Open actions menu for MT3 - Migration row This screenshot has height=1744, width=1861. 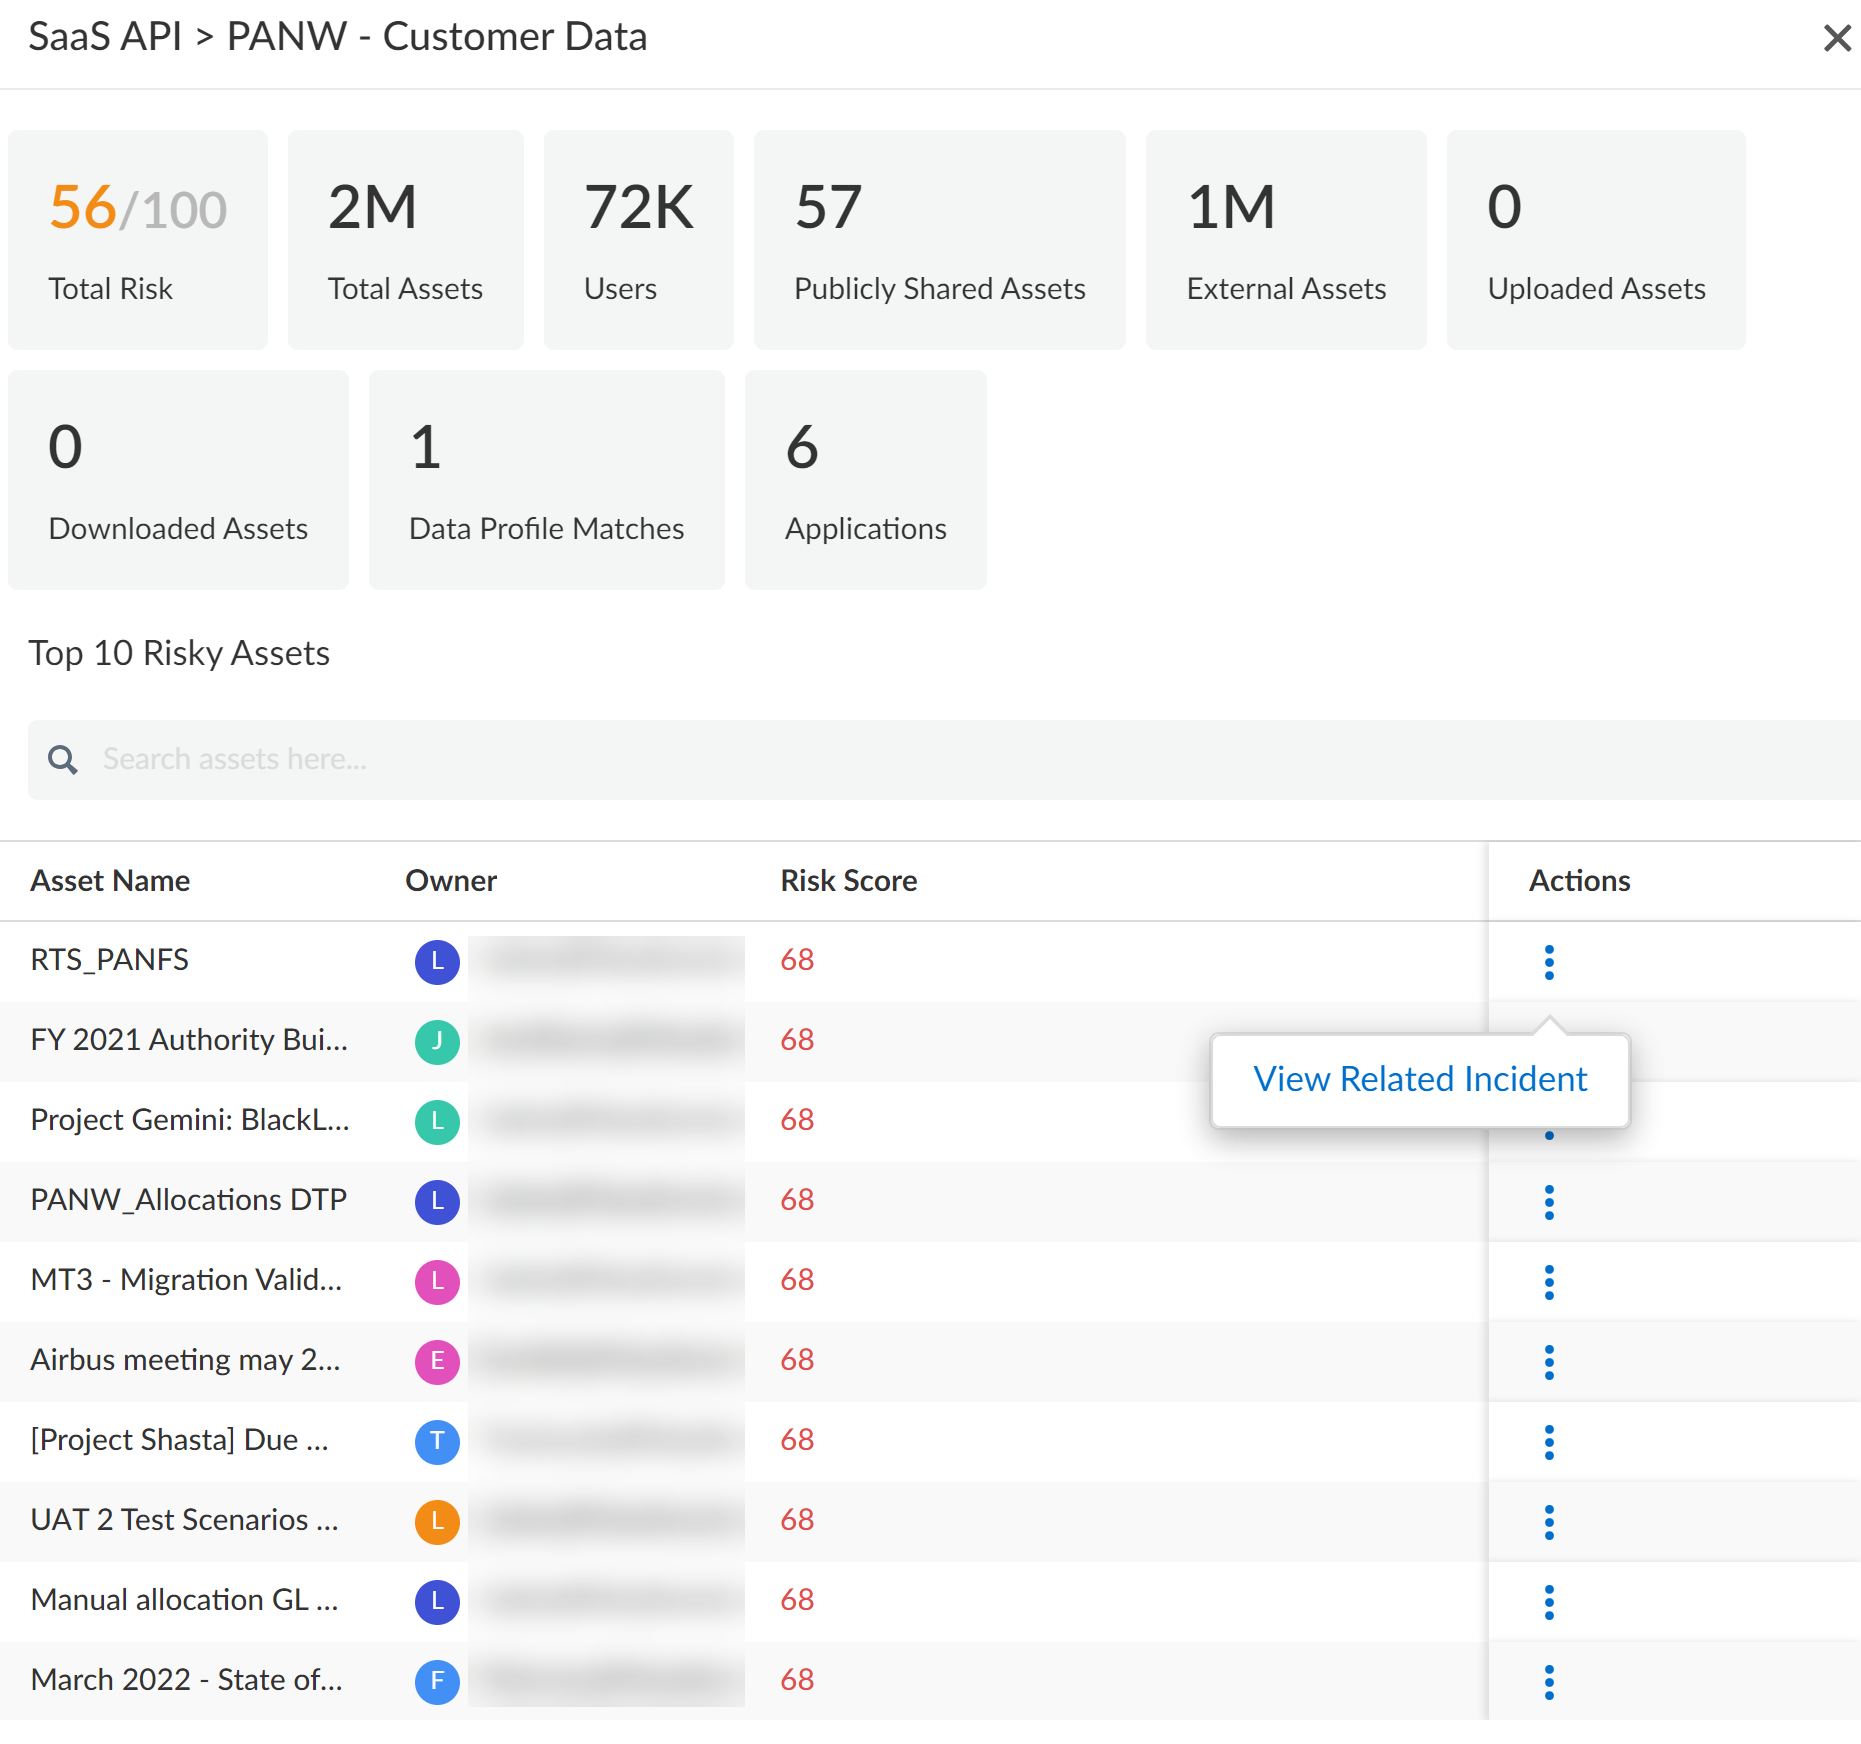[x=1548, y=1282]
